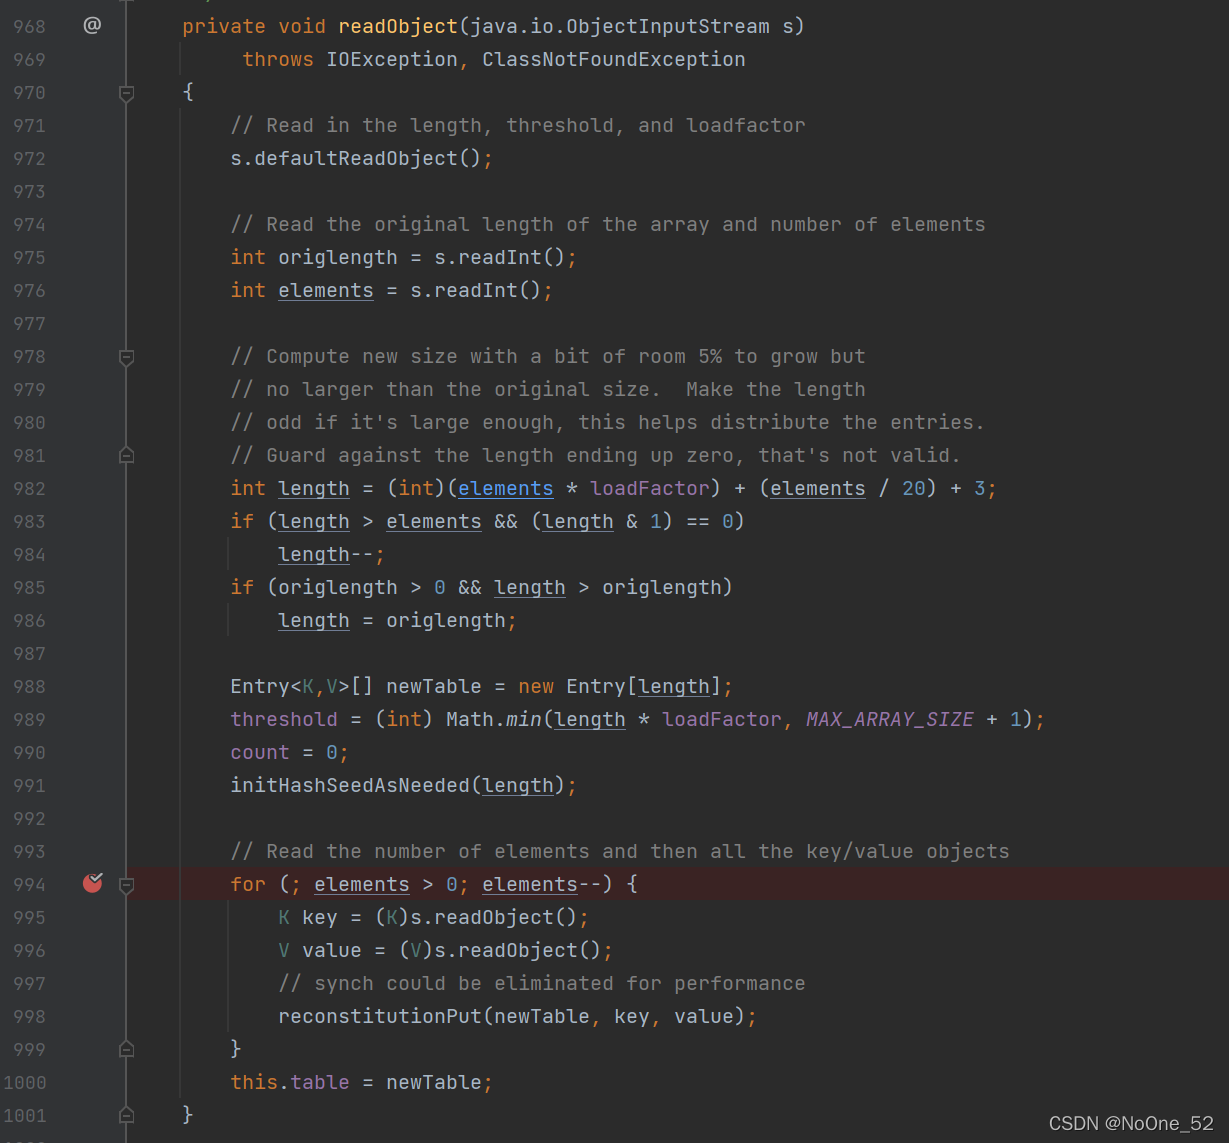
Task: Click line number 1000 in the gutter
Action: pos(24,1083)
